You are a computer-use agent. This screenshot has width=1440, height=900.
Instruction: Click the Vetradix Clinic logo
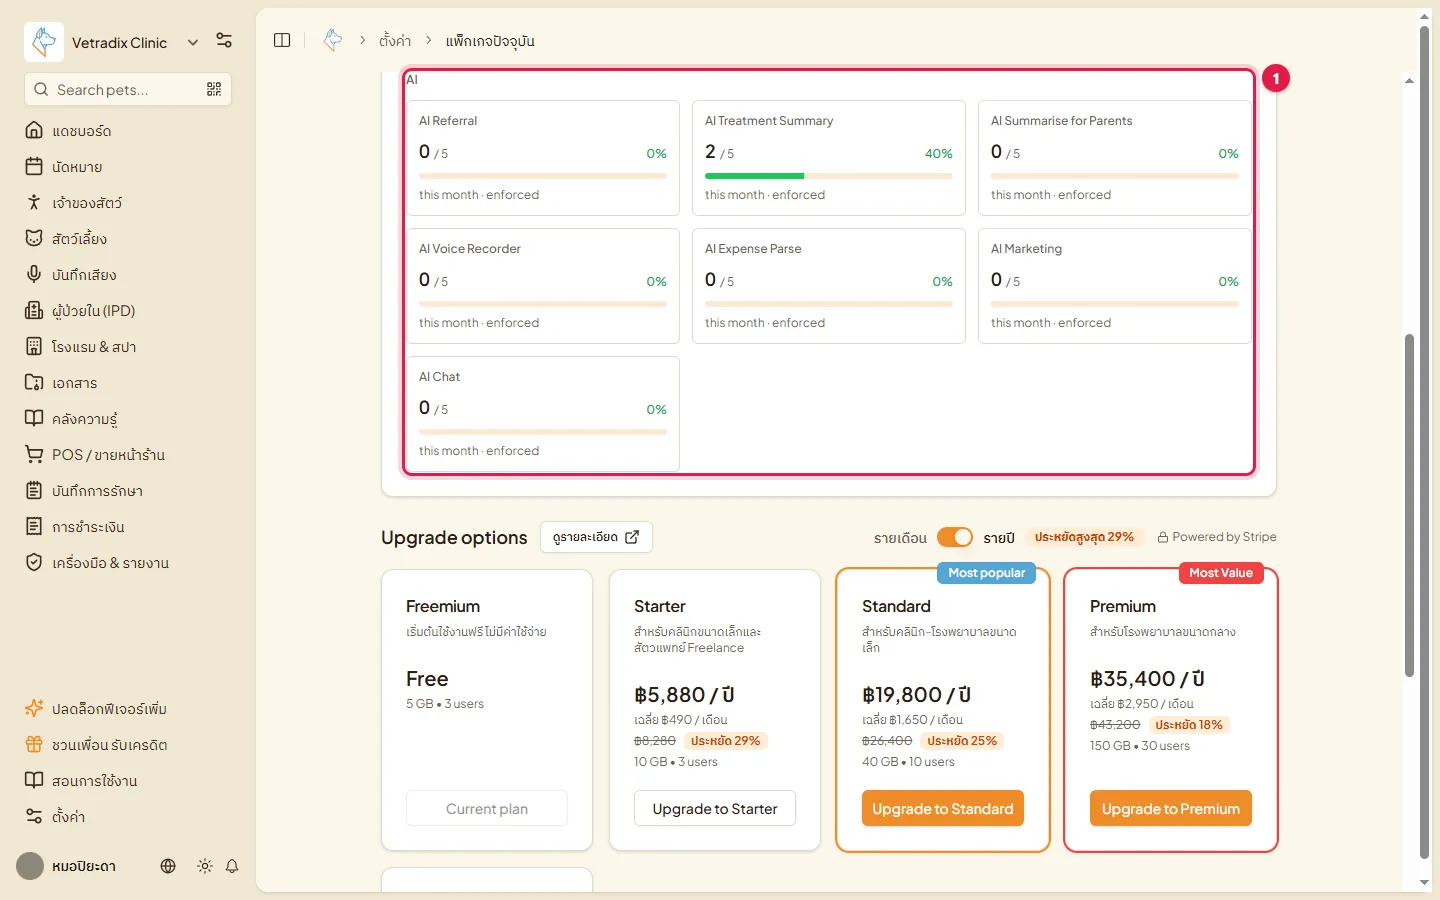tap(44, 42)
